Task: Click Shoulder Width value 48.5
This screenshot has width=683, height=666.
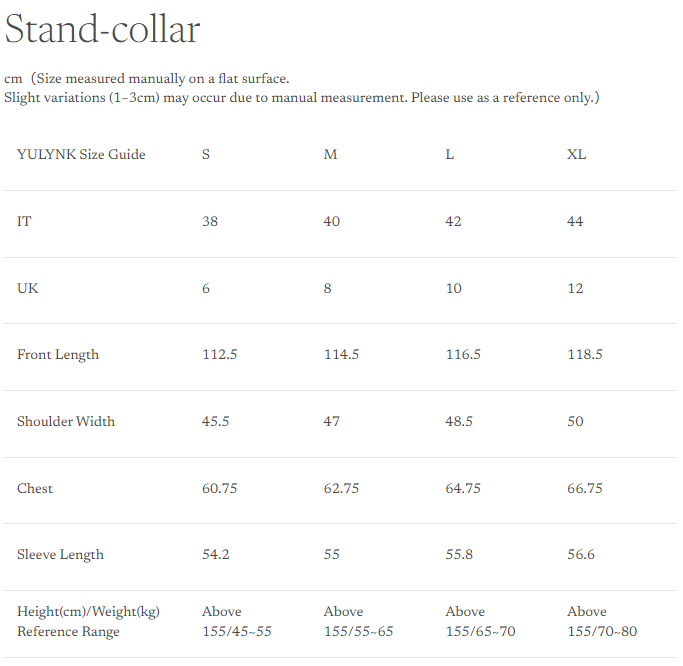Action: (x=459, y=421)
